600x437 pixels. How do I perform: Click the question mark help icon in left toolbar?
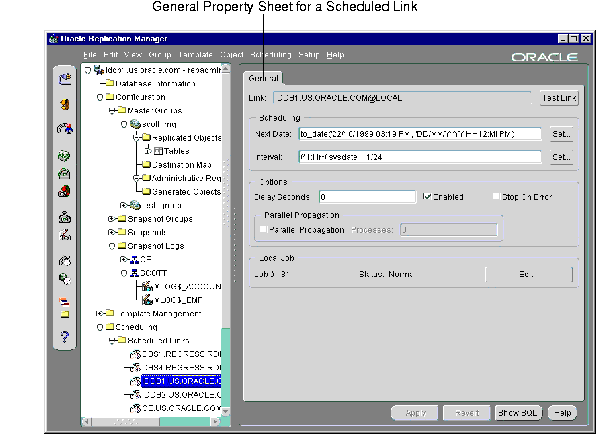(x=64, y=337)
